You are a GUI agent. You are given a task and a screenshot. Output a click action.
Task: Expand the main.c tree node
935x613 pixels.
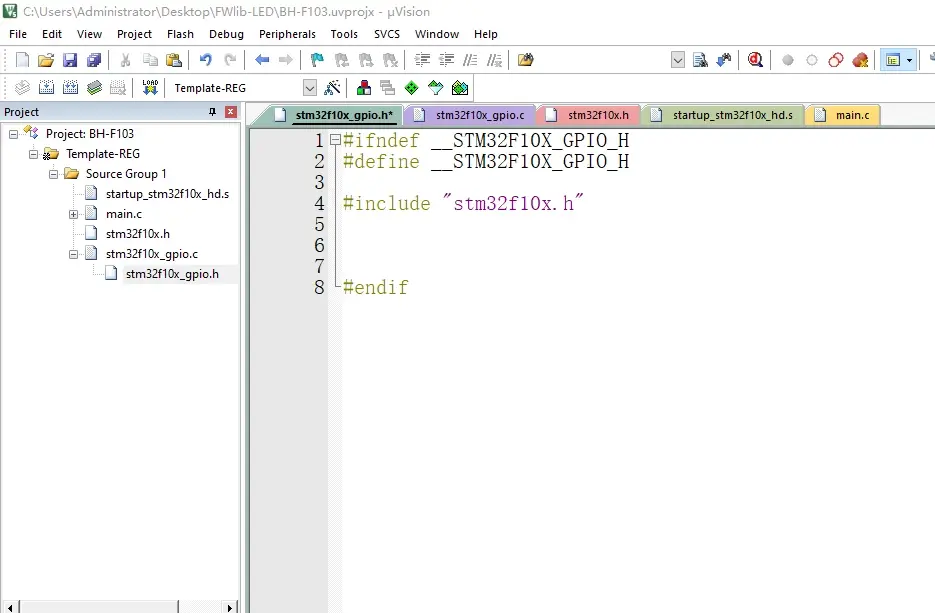click(74, 214)
